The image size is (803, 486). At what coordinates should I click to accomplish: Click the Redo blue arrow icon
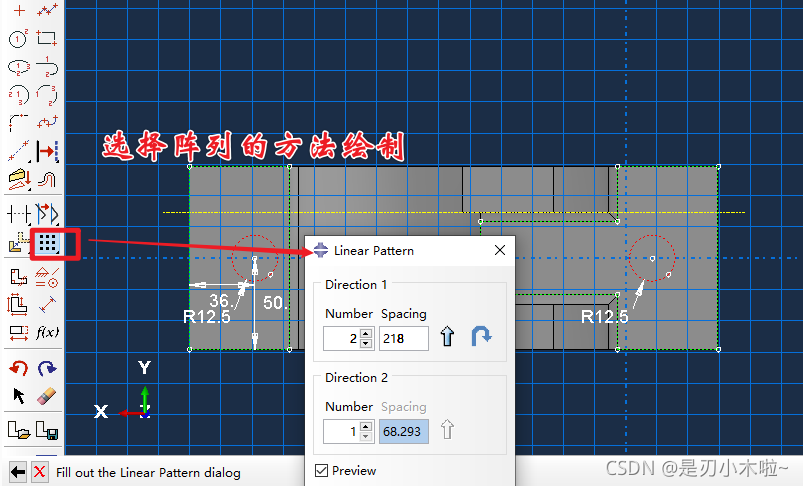(47, 369)
